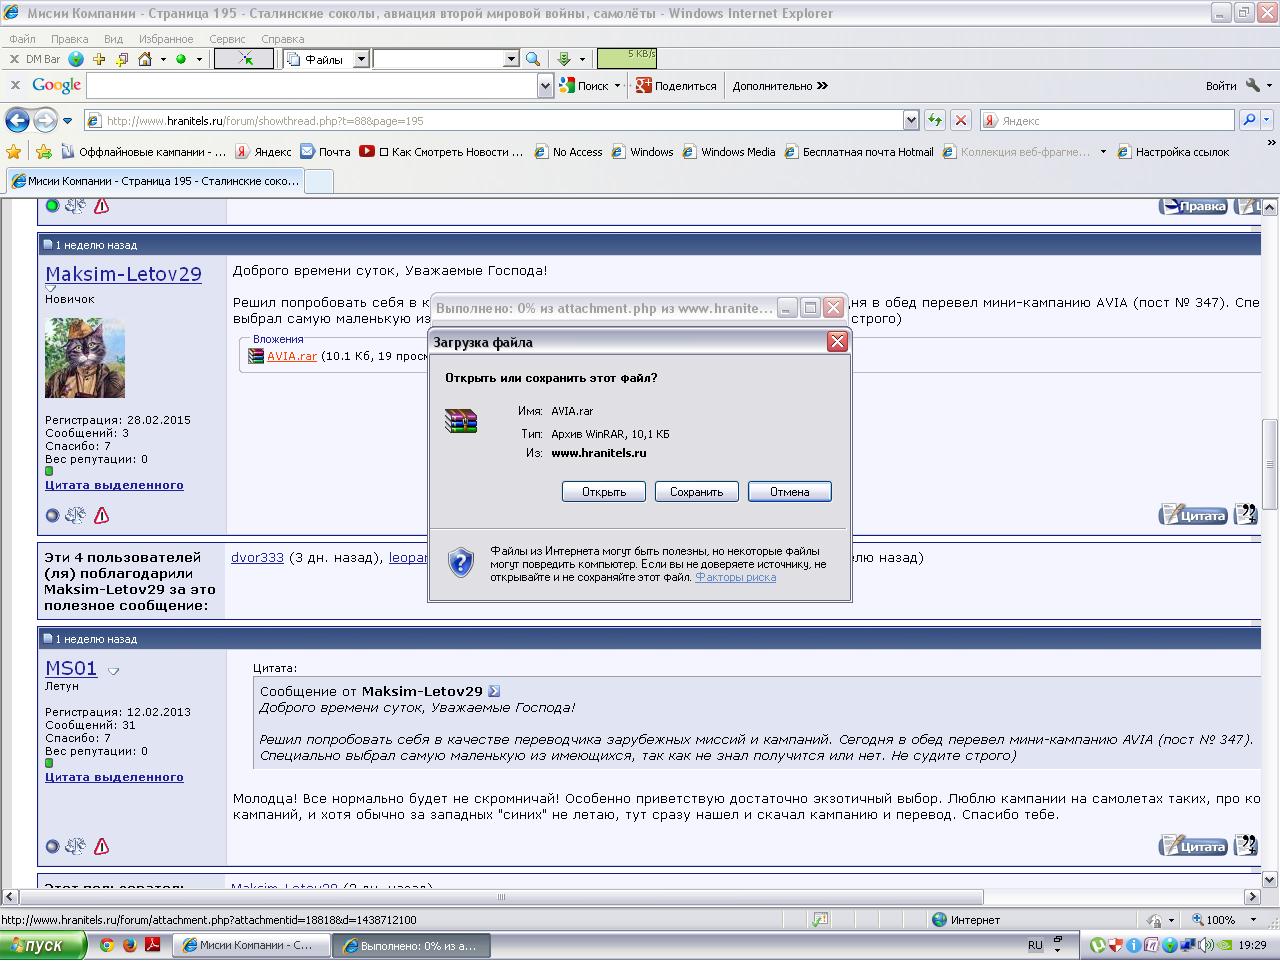Launch Firefox from quick launch

(x=130, y=945)
